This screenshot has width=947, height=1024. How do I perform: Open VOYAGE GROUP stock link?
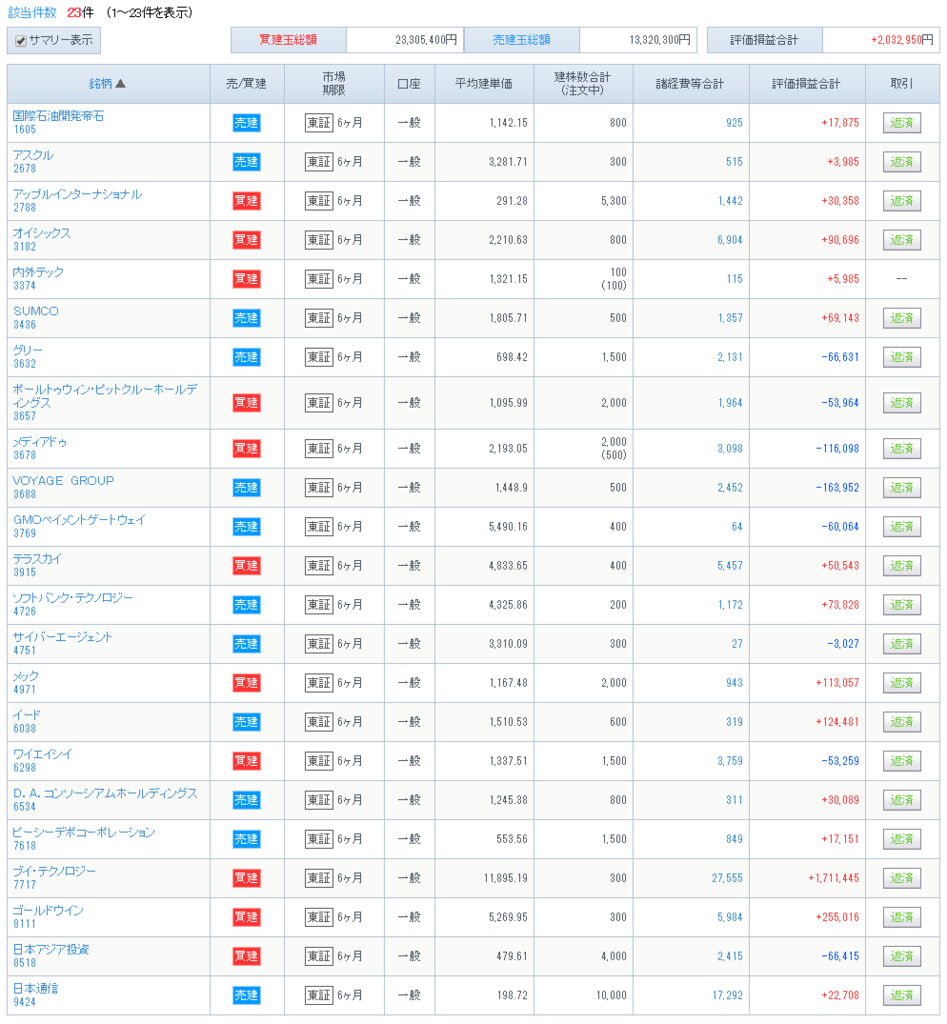(63, 481)
